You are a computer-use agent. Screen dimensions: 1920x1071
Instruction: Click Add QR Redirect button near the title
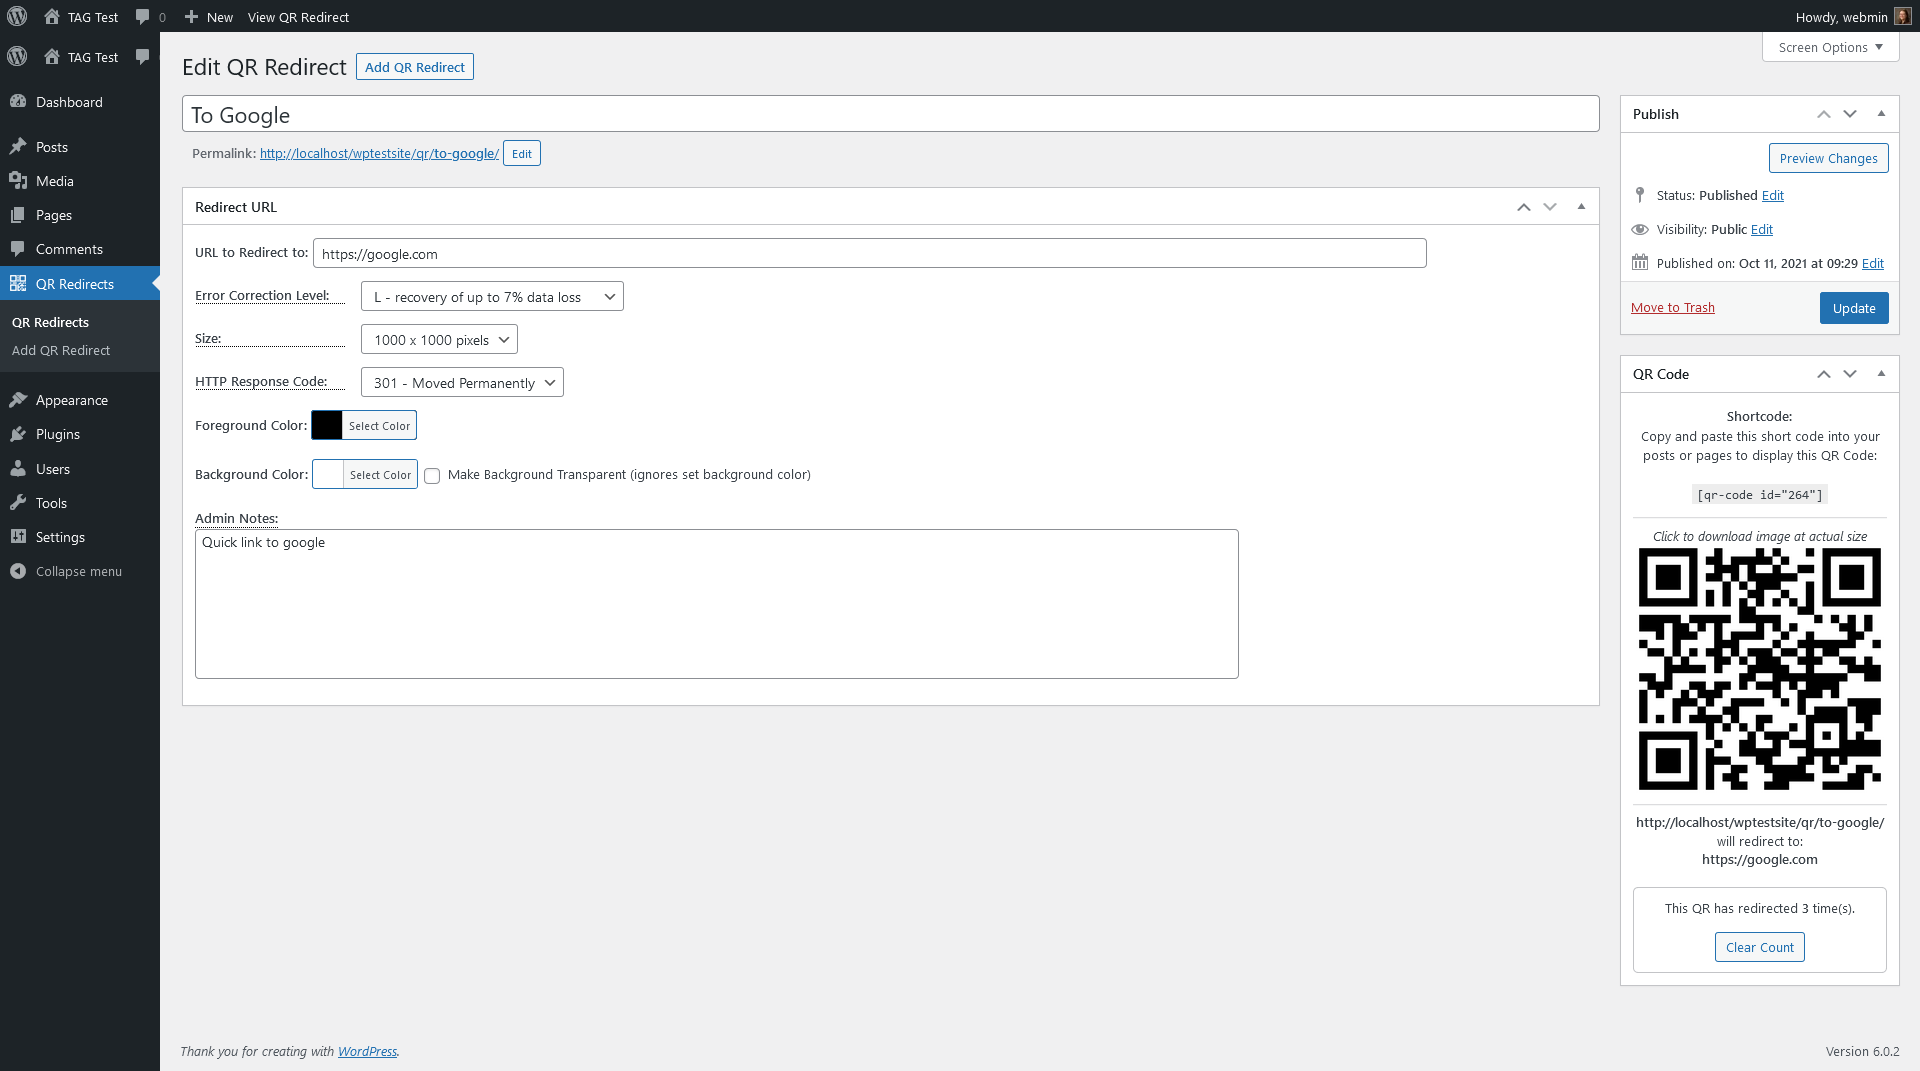[x=415, y=67]
